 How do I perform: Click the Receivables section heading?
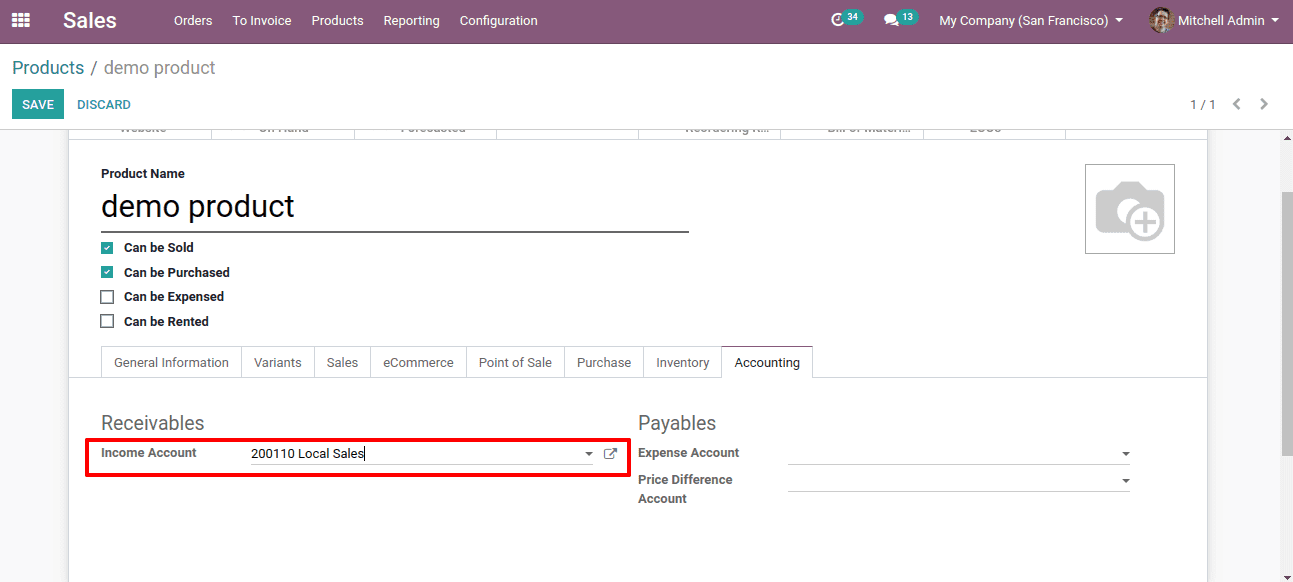point(153,423)
